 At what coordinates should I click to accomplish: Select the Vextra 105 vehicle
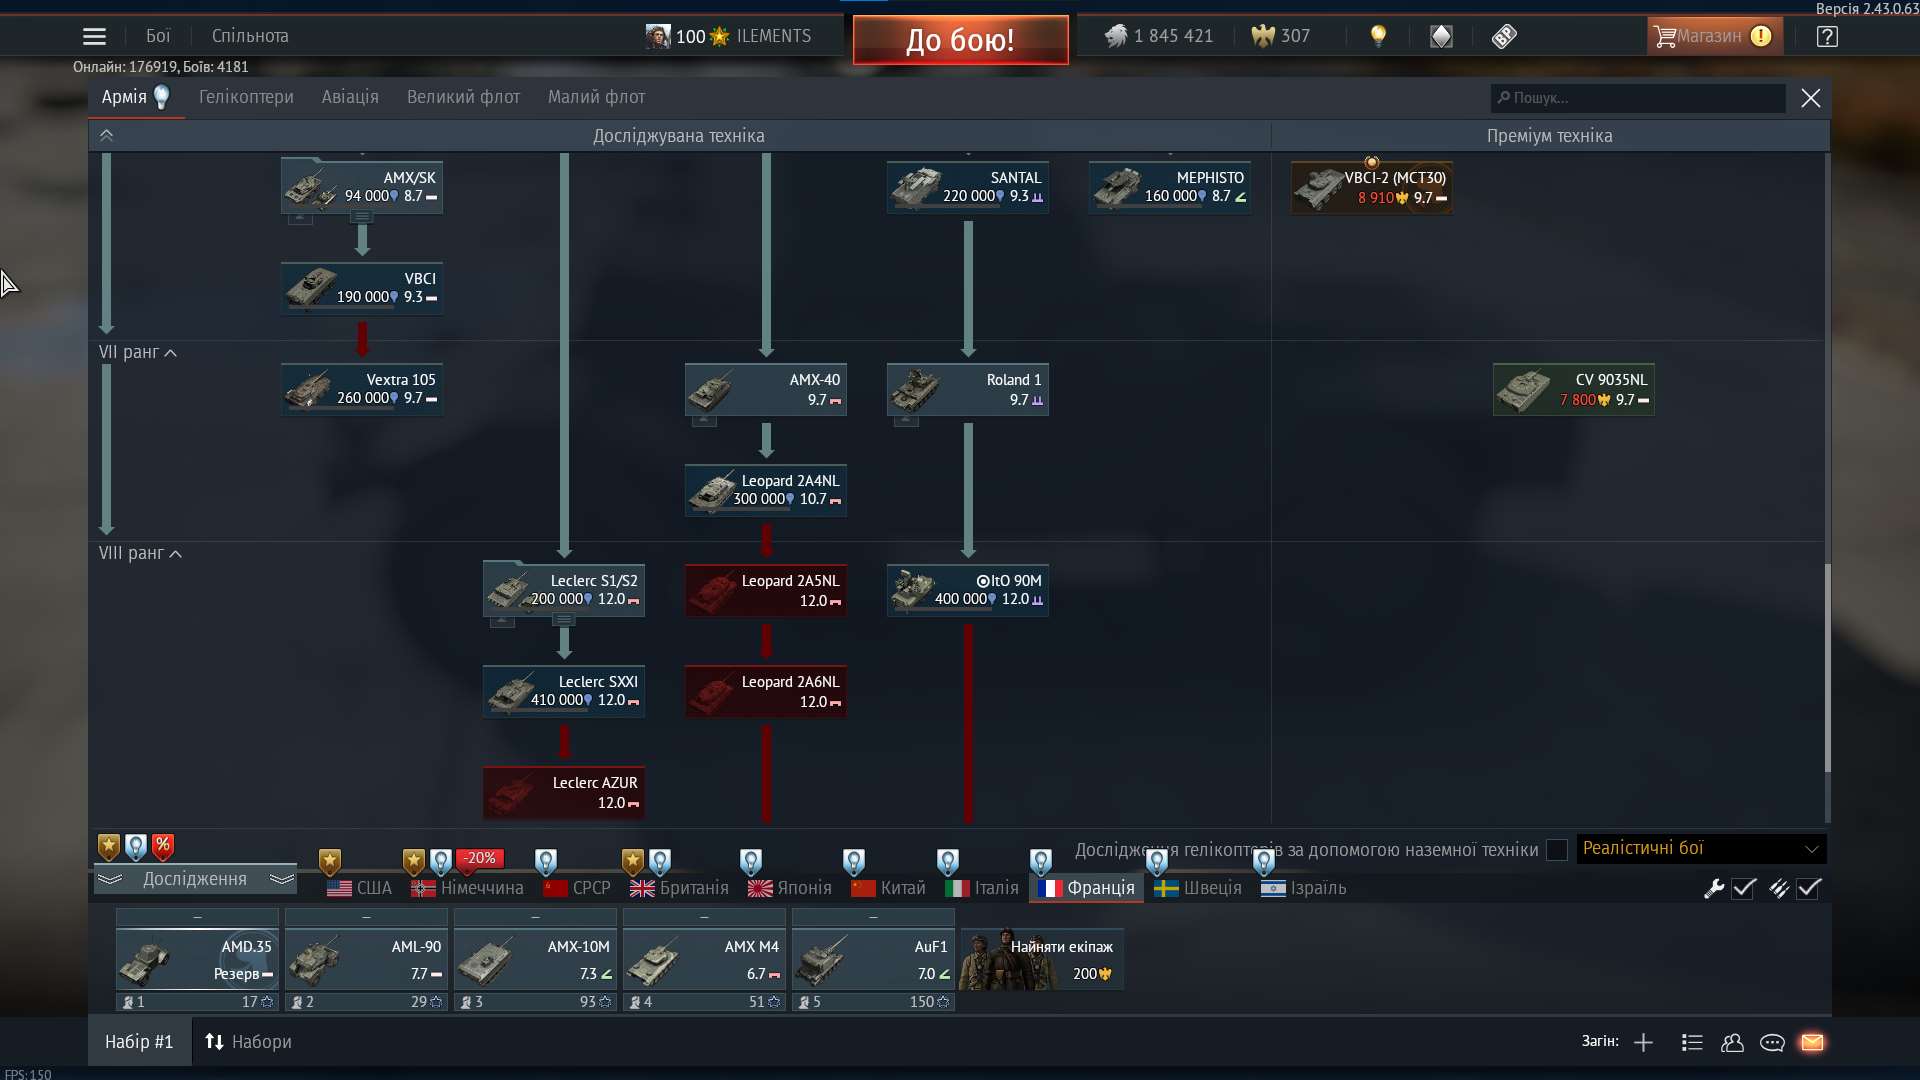(x=362, y=389)
